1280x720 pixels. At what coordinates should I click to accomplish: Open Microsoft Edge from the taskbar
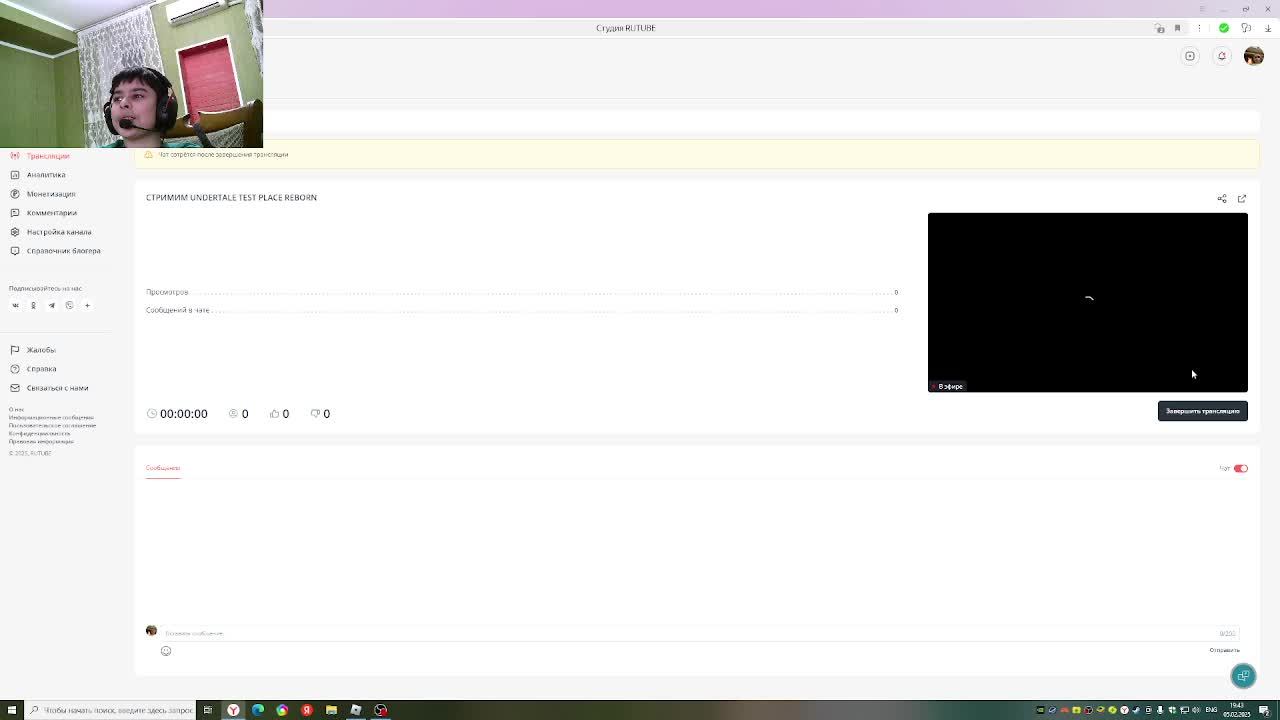coord(258,710)
